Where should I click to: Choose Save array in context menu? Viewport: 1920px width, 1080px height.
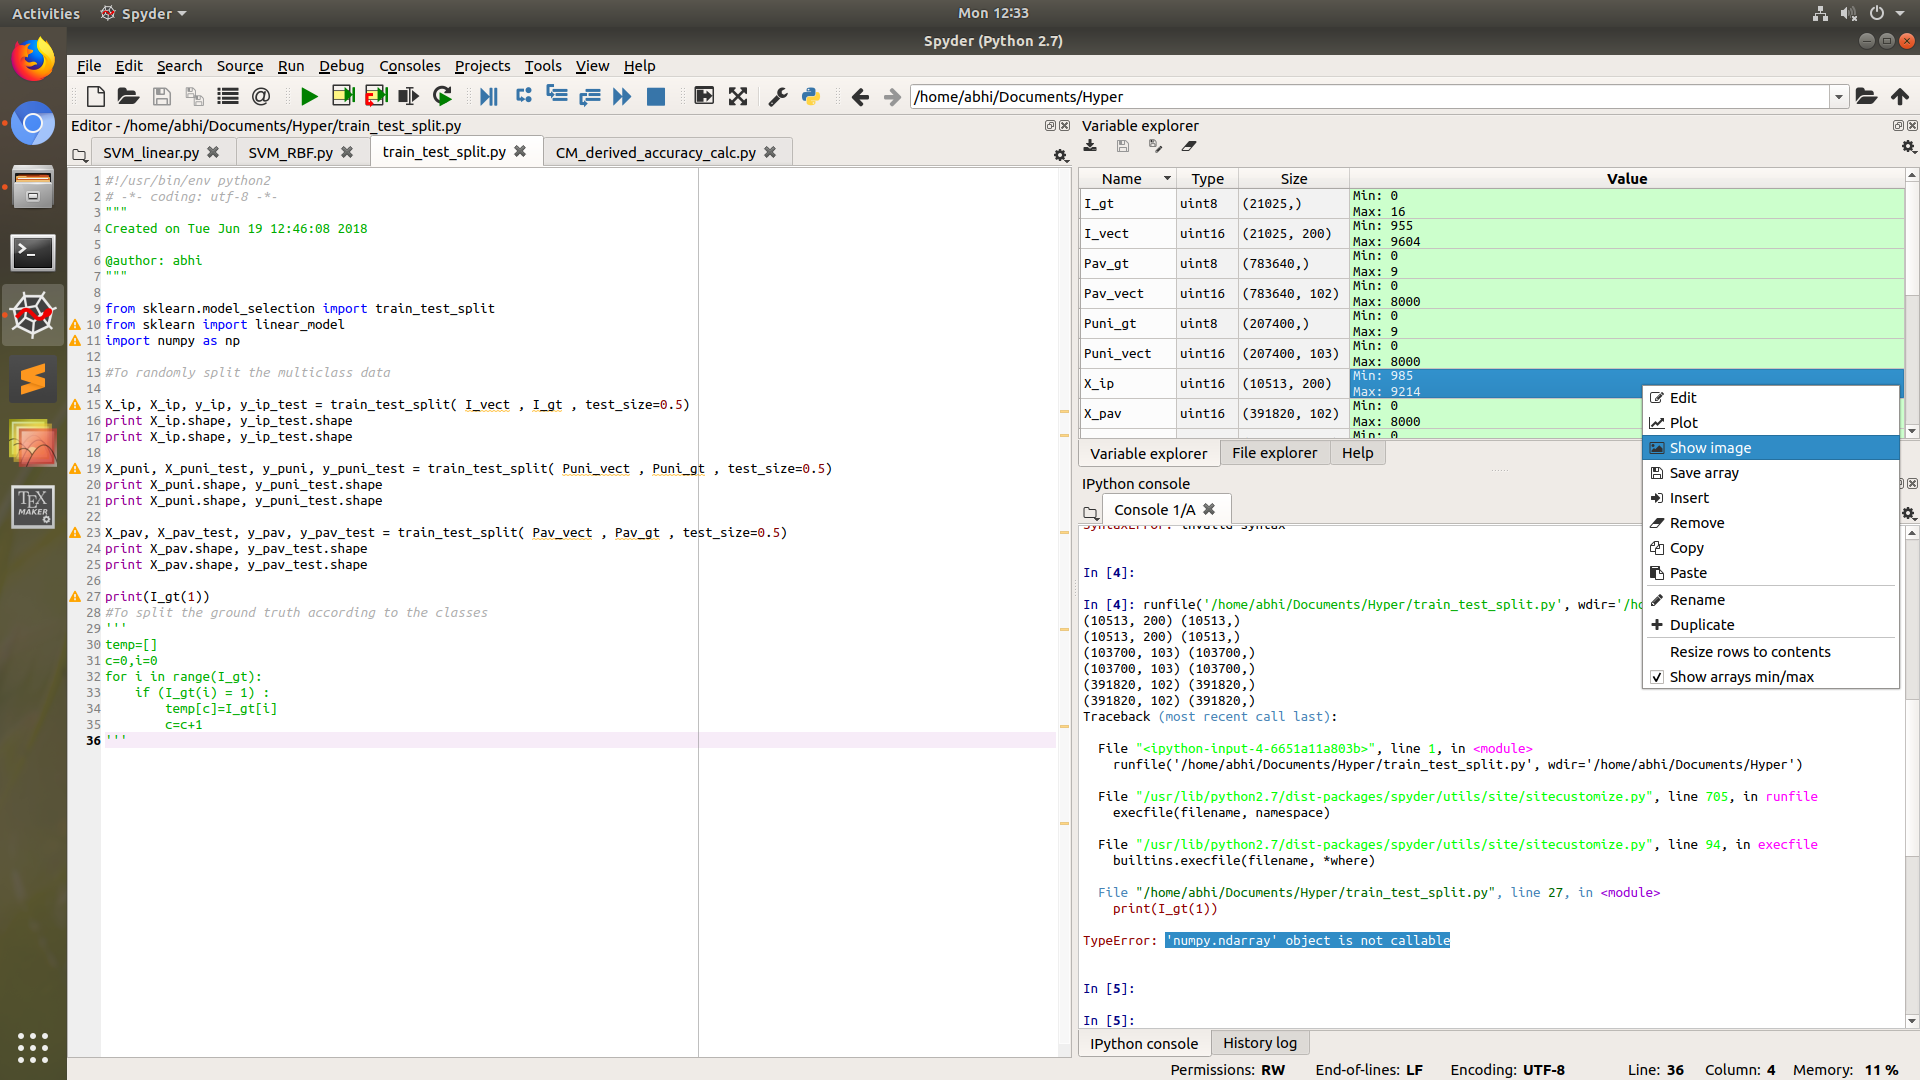coord(1770,473)
